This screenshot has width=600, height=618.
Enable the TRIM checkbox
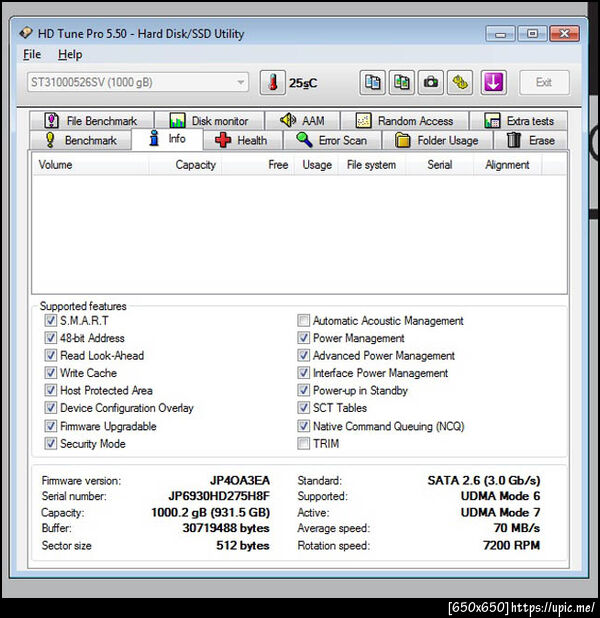point(304,443)
